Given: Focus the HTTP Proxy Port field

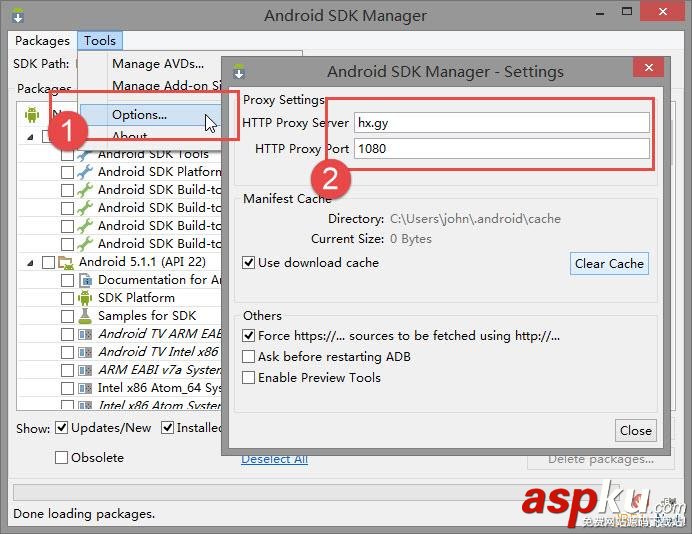Looking at the screenshot, I should pyautogui.click(x=502, y=149).
